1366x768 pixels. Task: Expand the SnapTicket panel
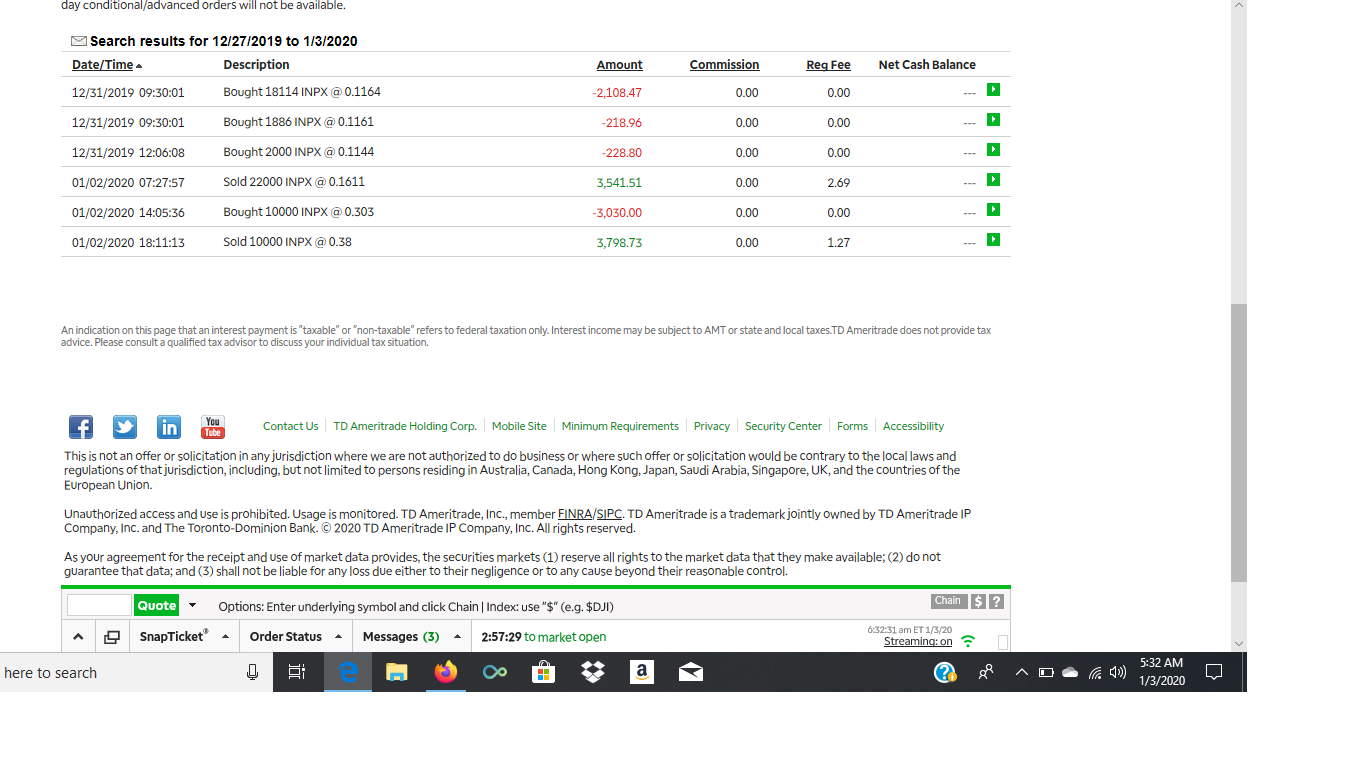[x=174, y=637]
